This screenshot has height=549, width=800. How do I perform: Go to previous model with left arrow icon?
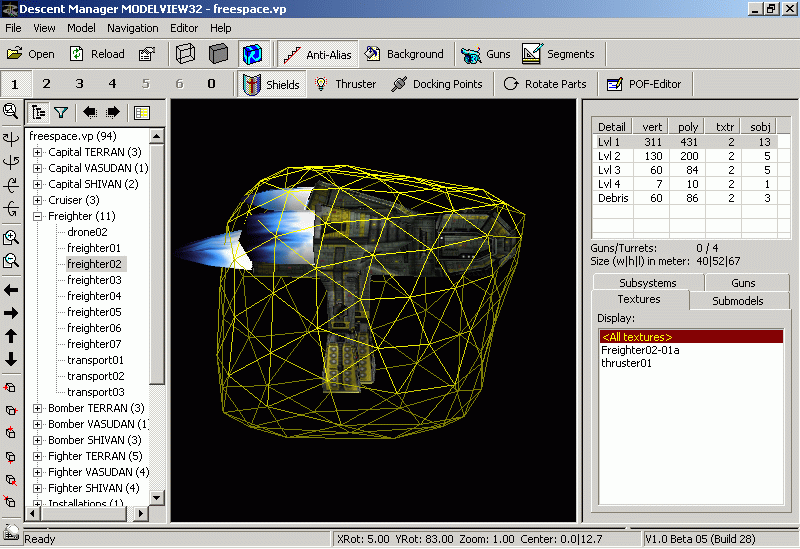click(x=90, y=112)
